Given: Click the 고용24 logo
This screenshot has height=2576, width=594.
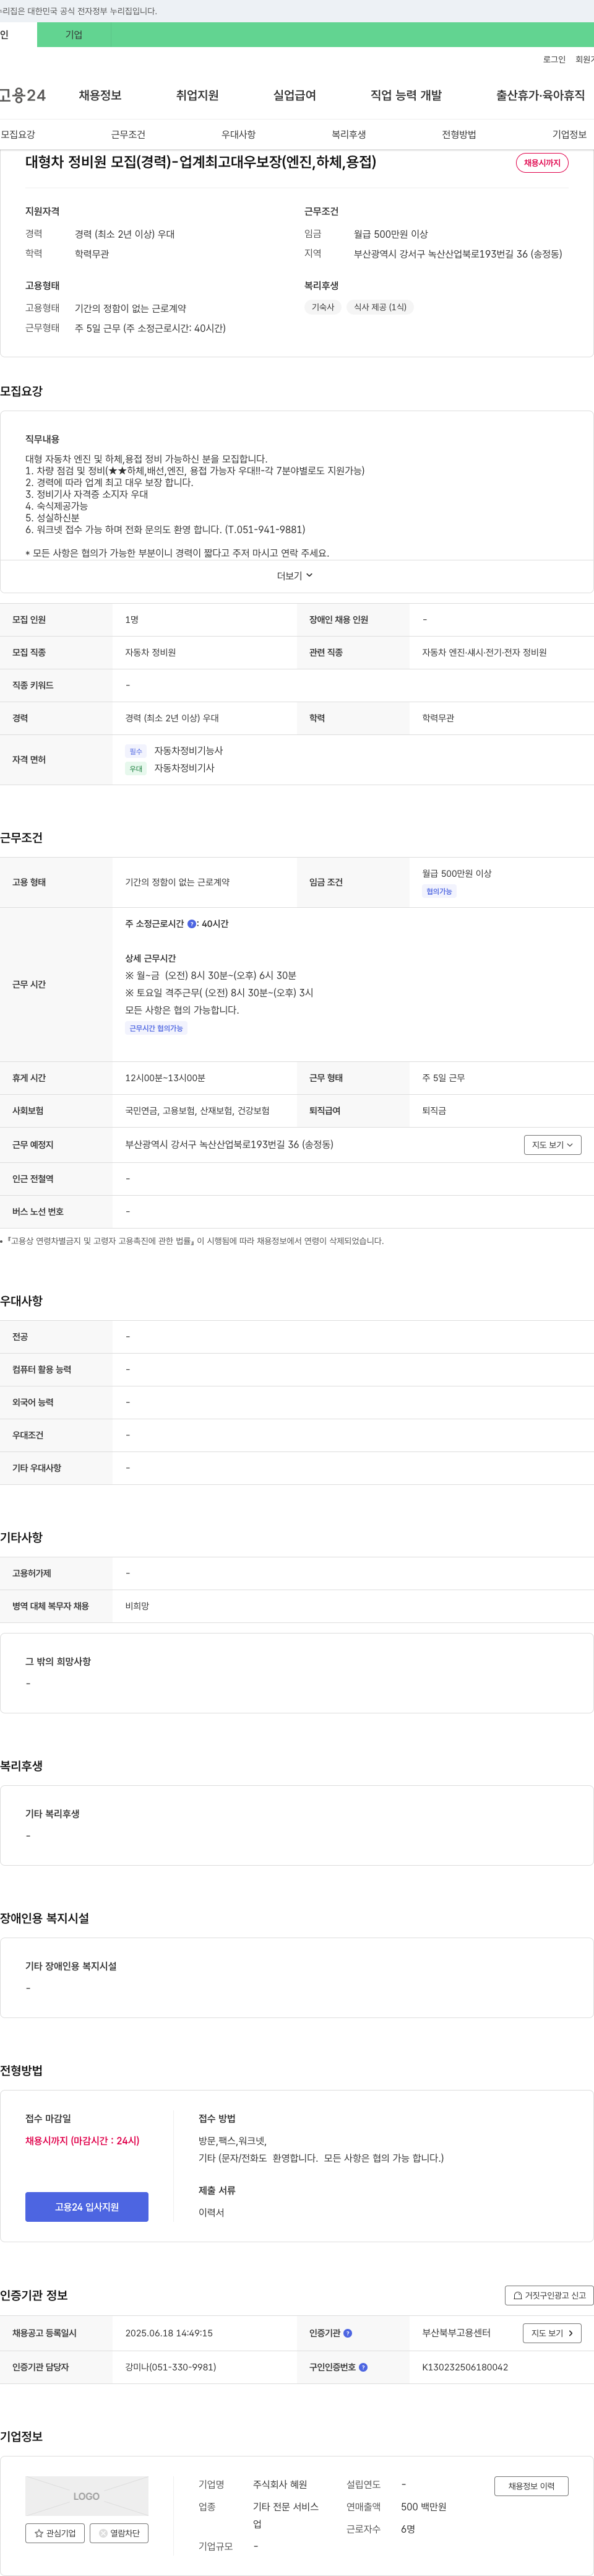Looking at the screenshot, I should (x=23, y=95).
